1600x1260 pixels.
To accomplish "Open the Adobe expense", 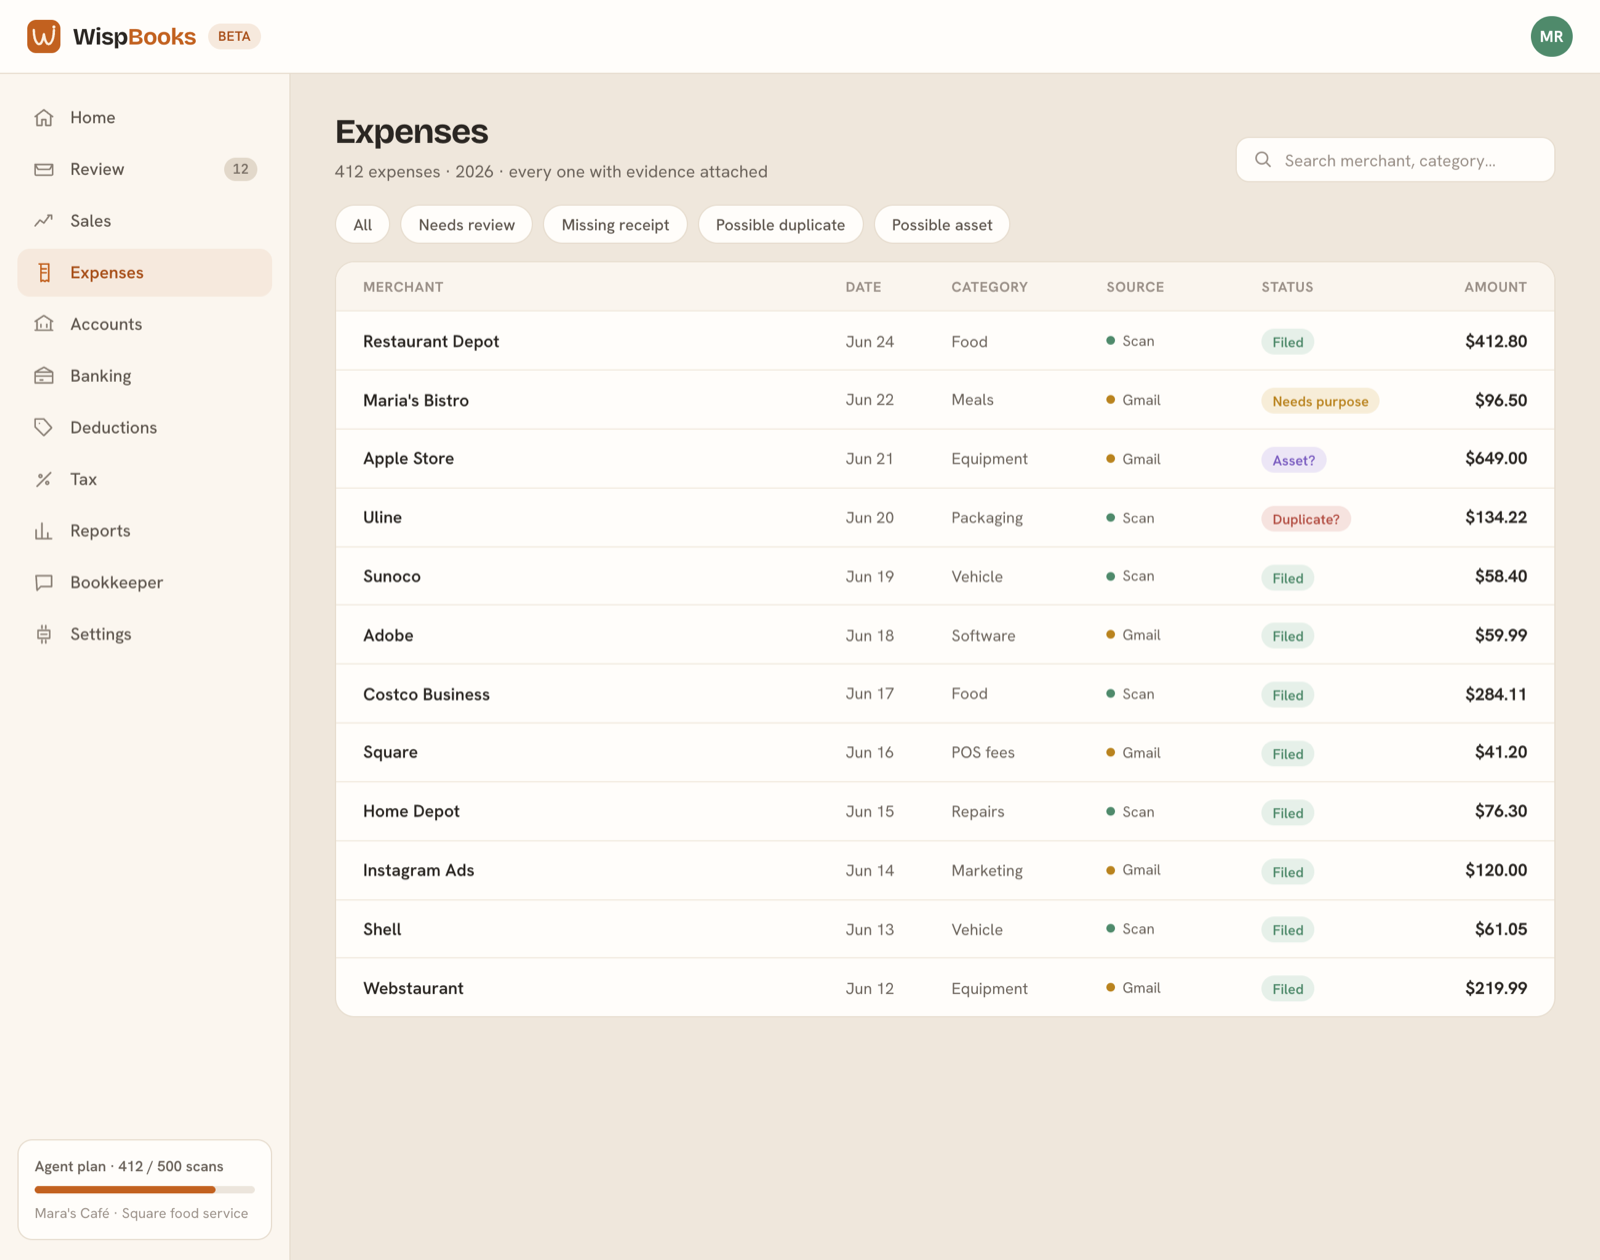I will [x=945, y=635].
